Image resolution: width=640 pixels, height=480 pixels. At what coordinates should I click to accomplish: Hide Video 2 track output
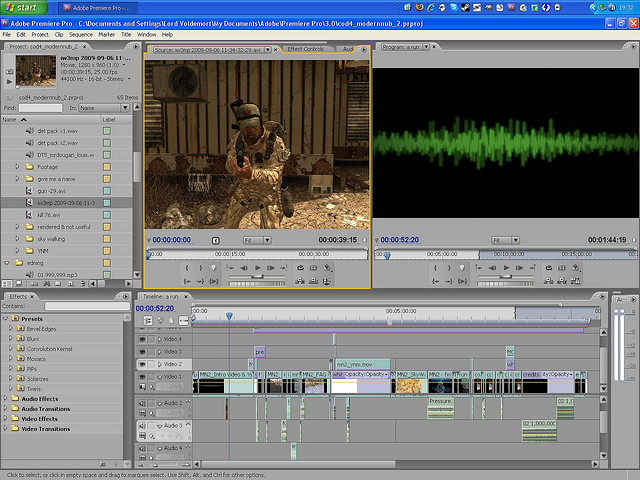pyautogui.click(x=142, y=364)
